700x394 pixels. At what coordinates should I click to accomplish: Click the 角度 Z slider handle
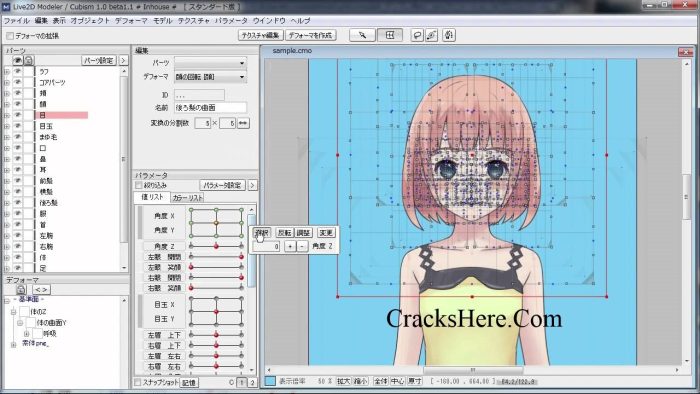point(217,246)
